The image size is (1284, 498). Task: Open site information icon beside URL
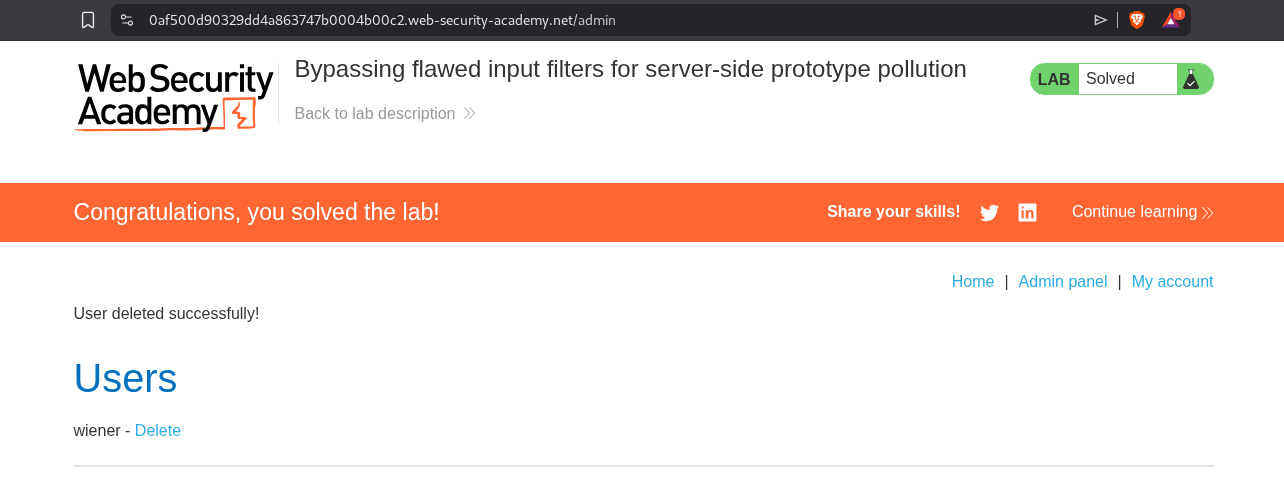coord(127,20)
